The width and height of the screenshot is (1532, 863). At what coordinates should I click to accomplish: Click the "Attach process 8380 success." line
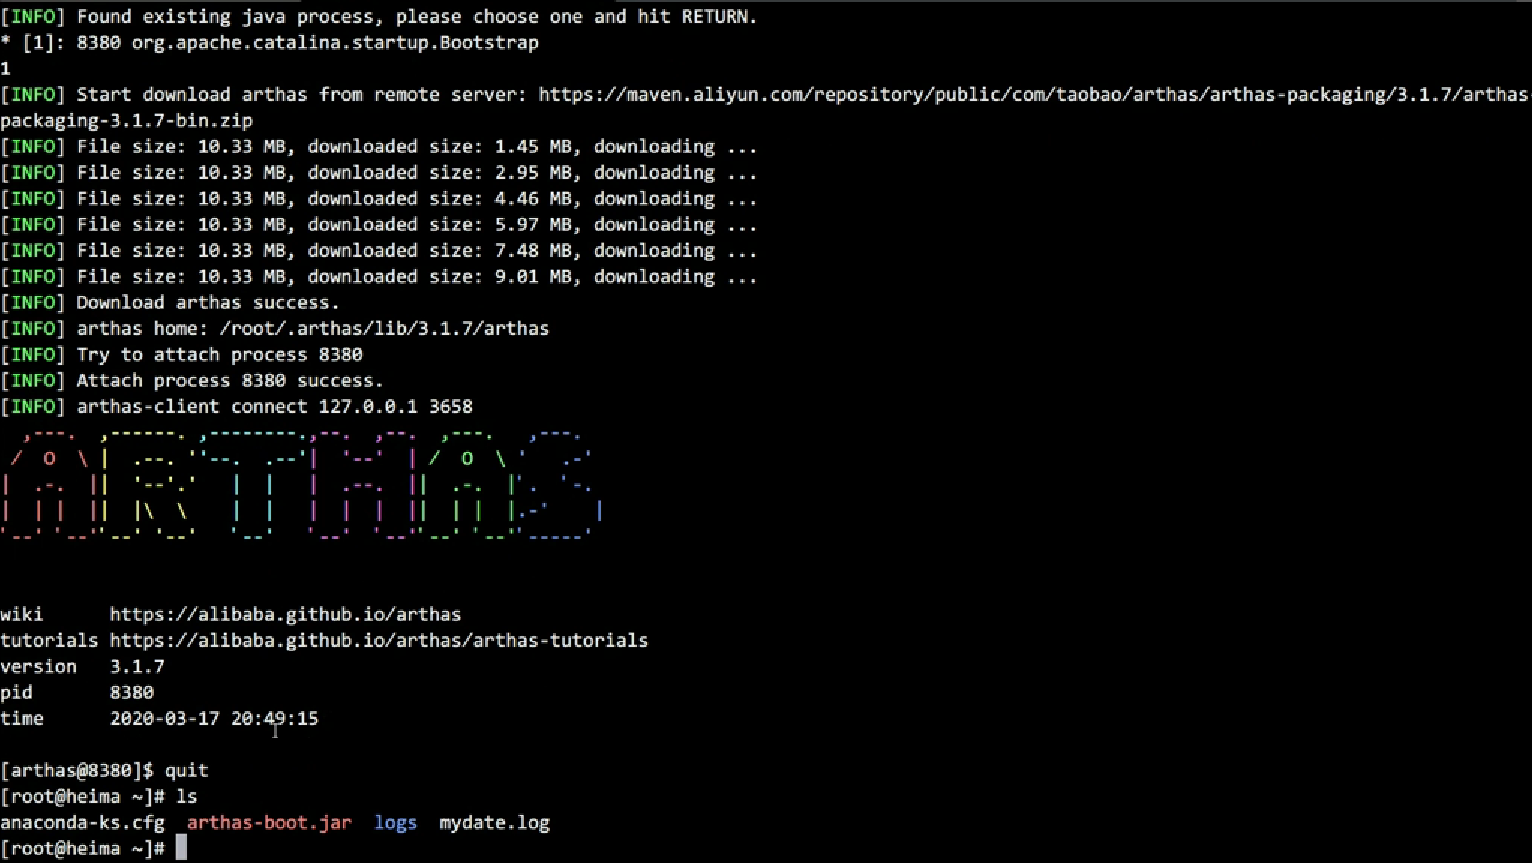(x=229, y=380)
